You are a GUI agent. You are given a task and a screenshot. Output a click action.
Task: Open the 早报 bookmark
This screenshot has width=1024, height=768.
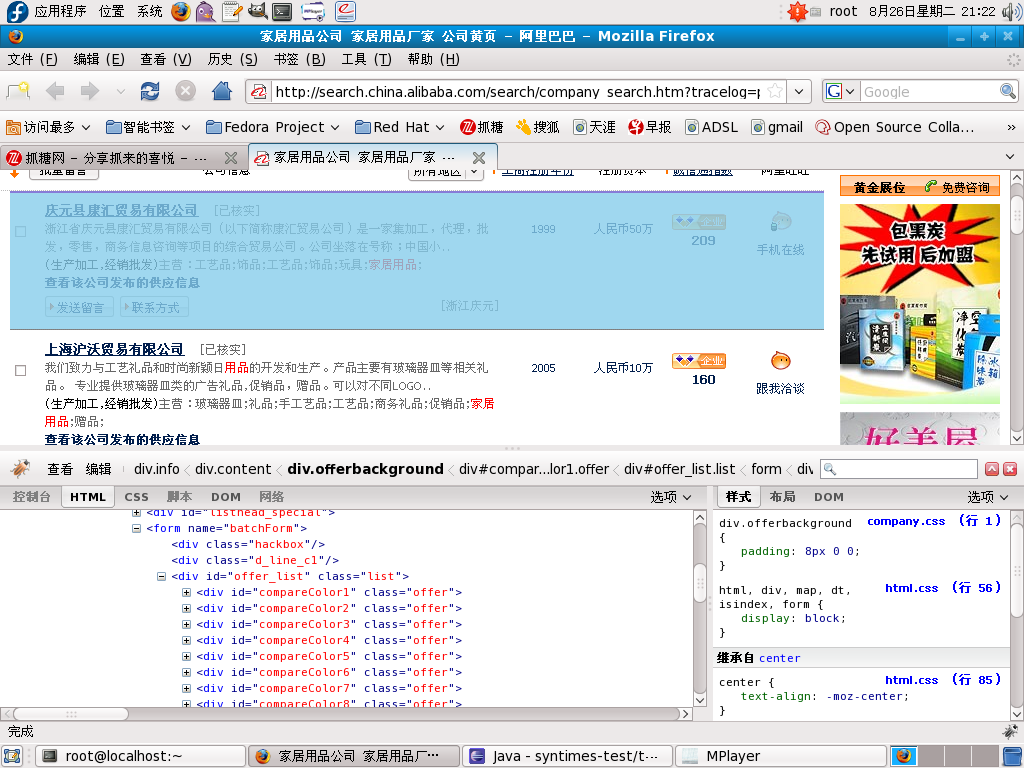pyautogui.click(x=650, y=127)
